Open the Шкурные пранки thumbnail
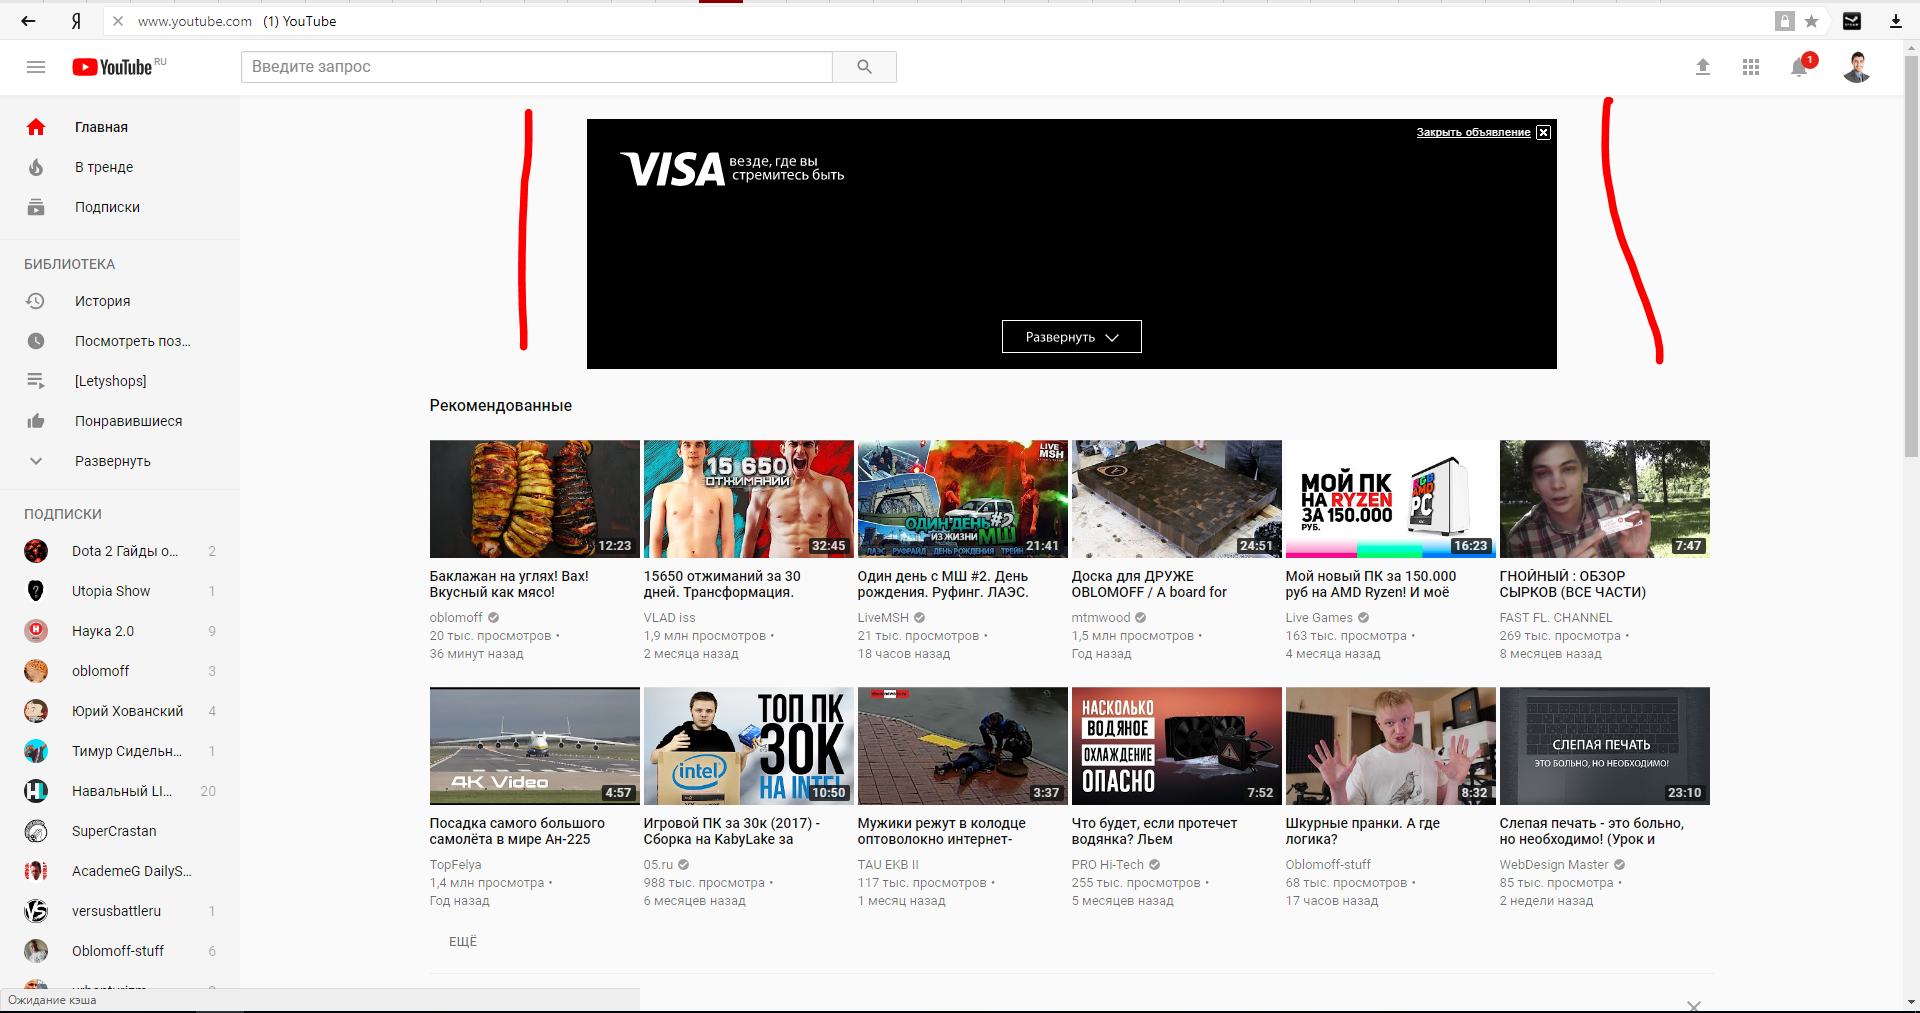 tap(1390, 746)
